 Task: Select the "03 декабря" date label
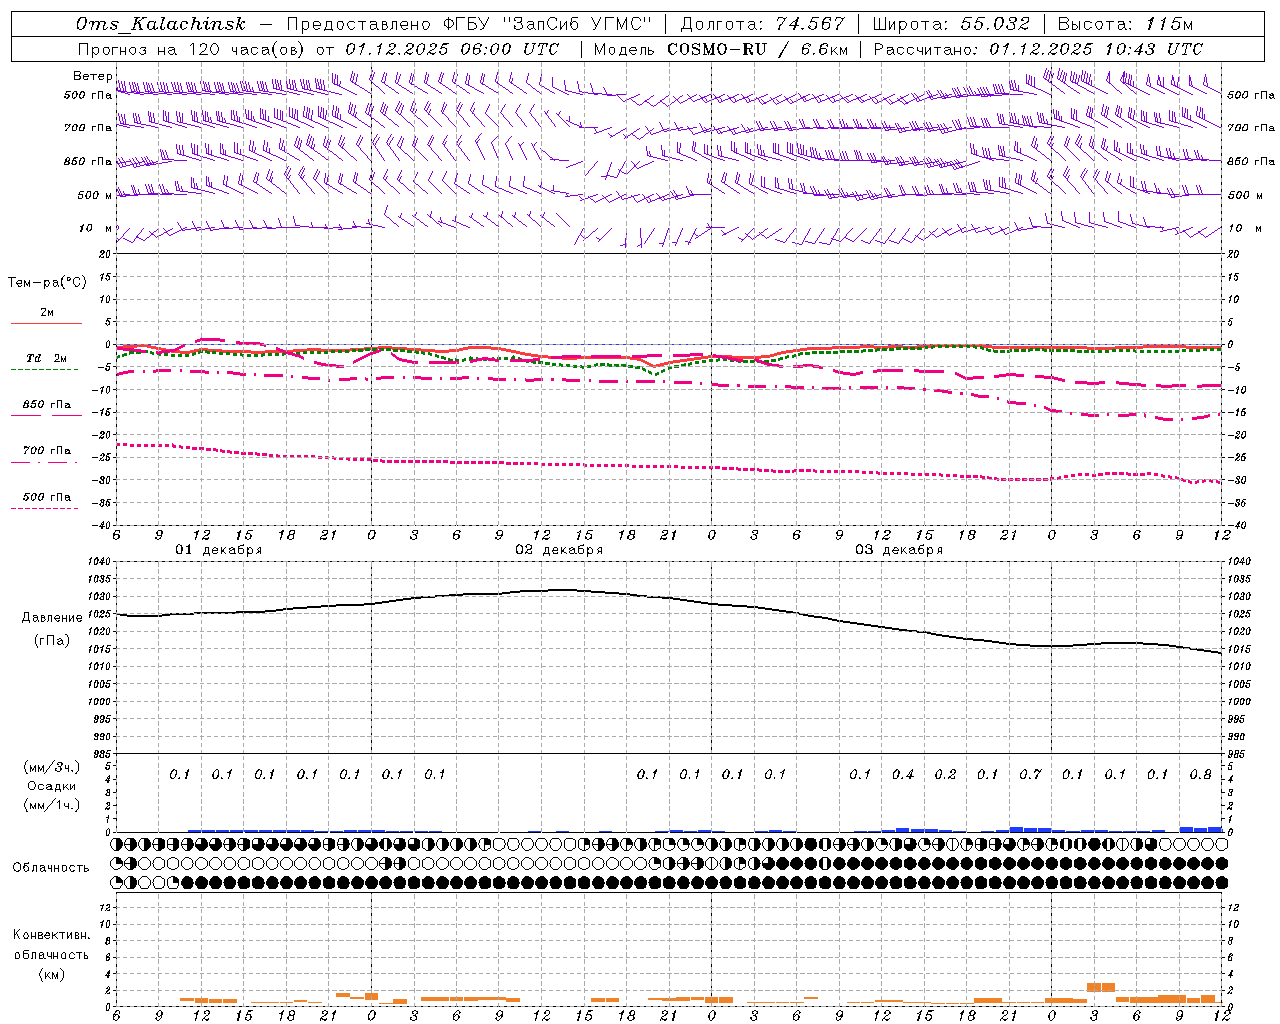pos(899,550)
